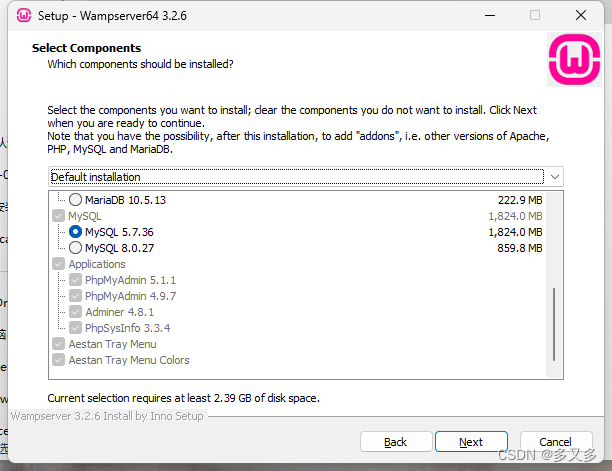Close the Setup window

pos(581,16)
